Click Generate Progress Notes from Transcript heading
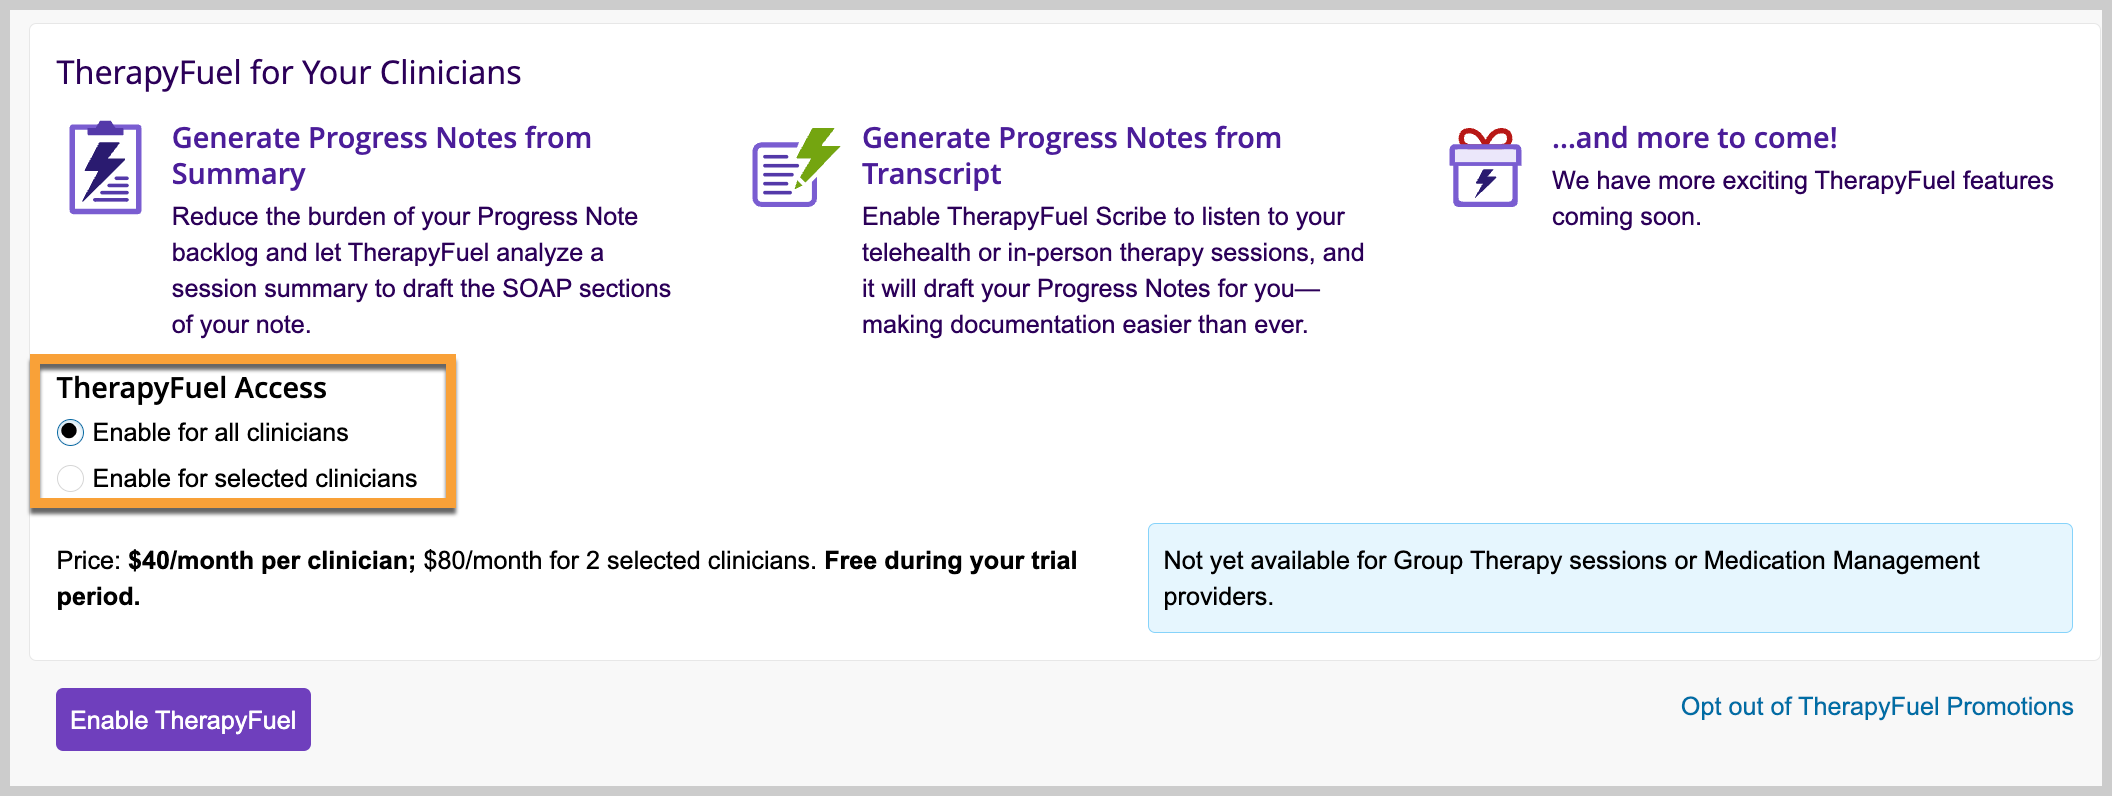The image size is (2112, 796). [x=1072, y=155]
